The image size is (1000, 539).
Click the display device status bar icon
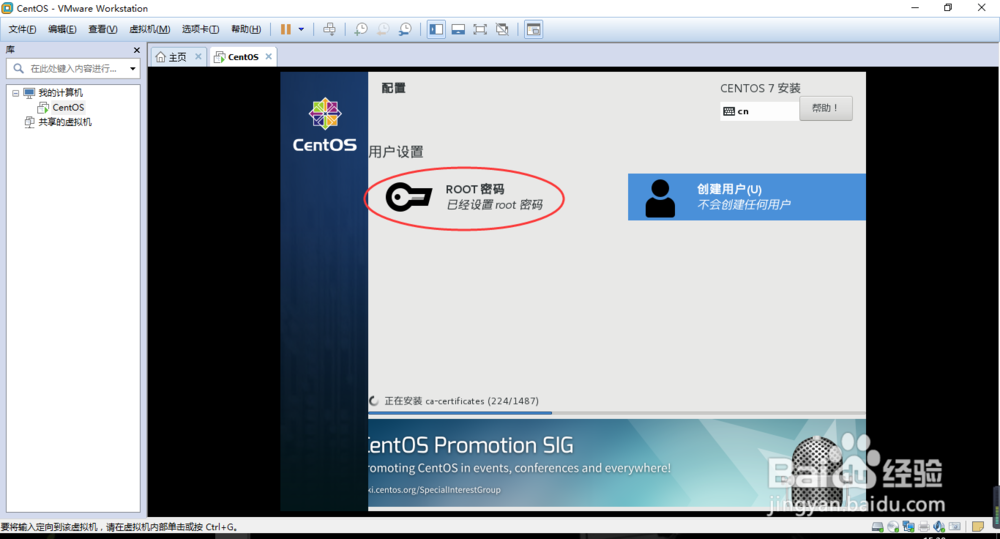[x=955, y=527]
